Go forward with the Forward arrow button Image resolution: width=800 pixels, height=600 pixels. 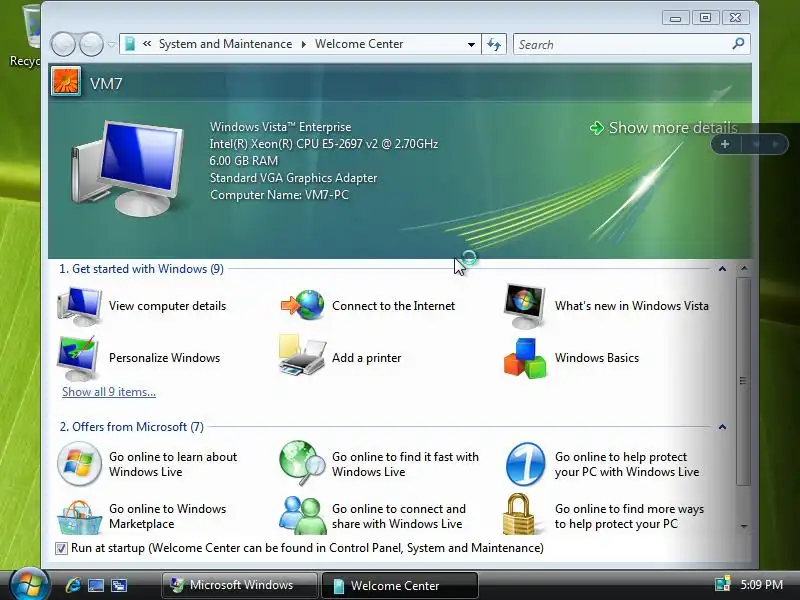pyautogui.click(x=92, y=44)
